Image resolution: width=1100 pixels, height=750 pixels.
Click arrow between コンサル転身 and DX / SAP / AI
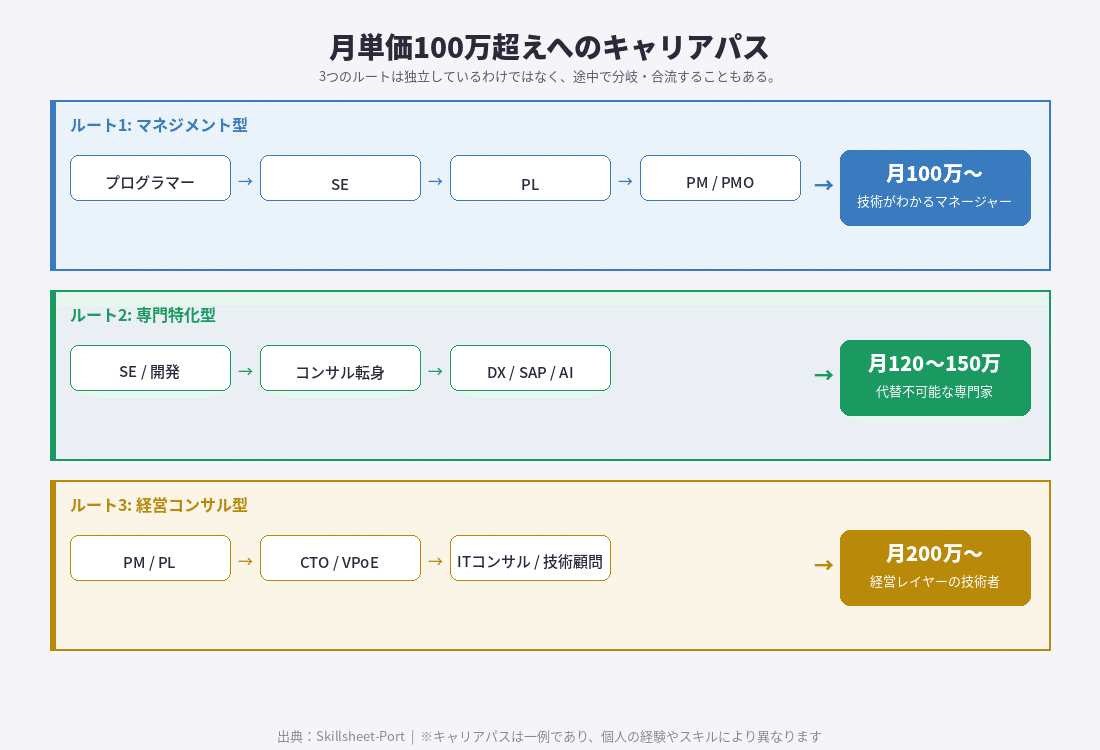pos(435,372)
